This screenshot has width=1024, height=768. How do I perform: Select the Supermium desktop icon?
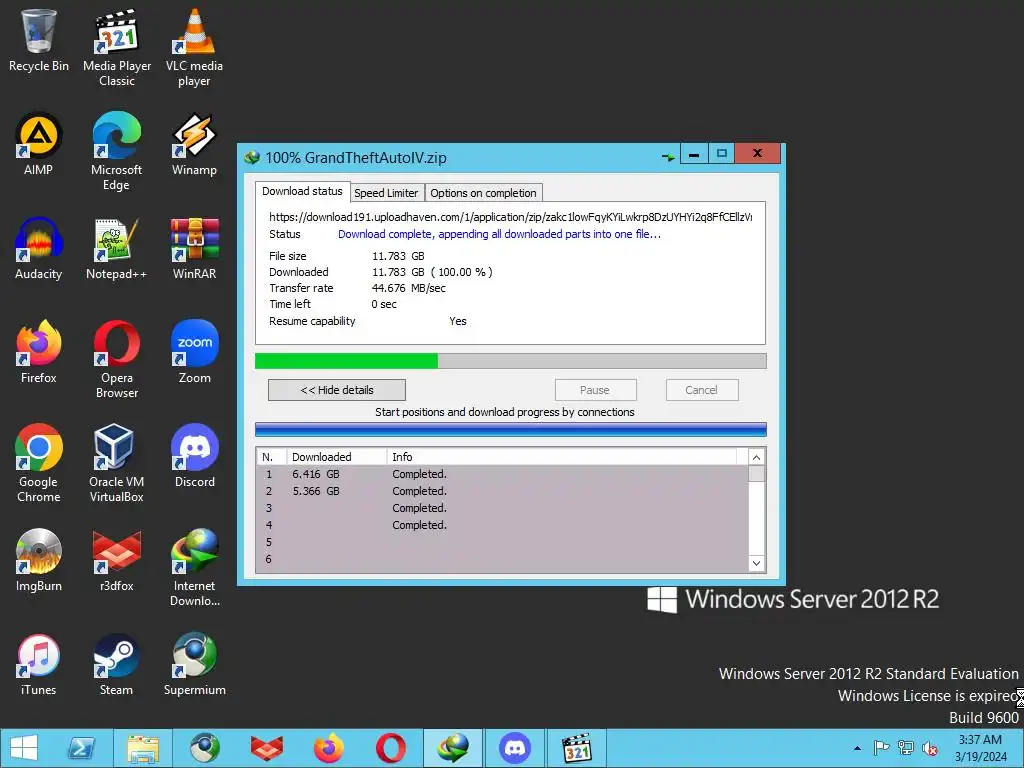(x=194, y=665)
